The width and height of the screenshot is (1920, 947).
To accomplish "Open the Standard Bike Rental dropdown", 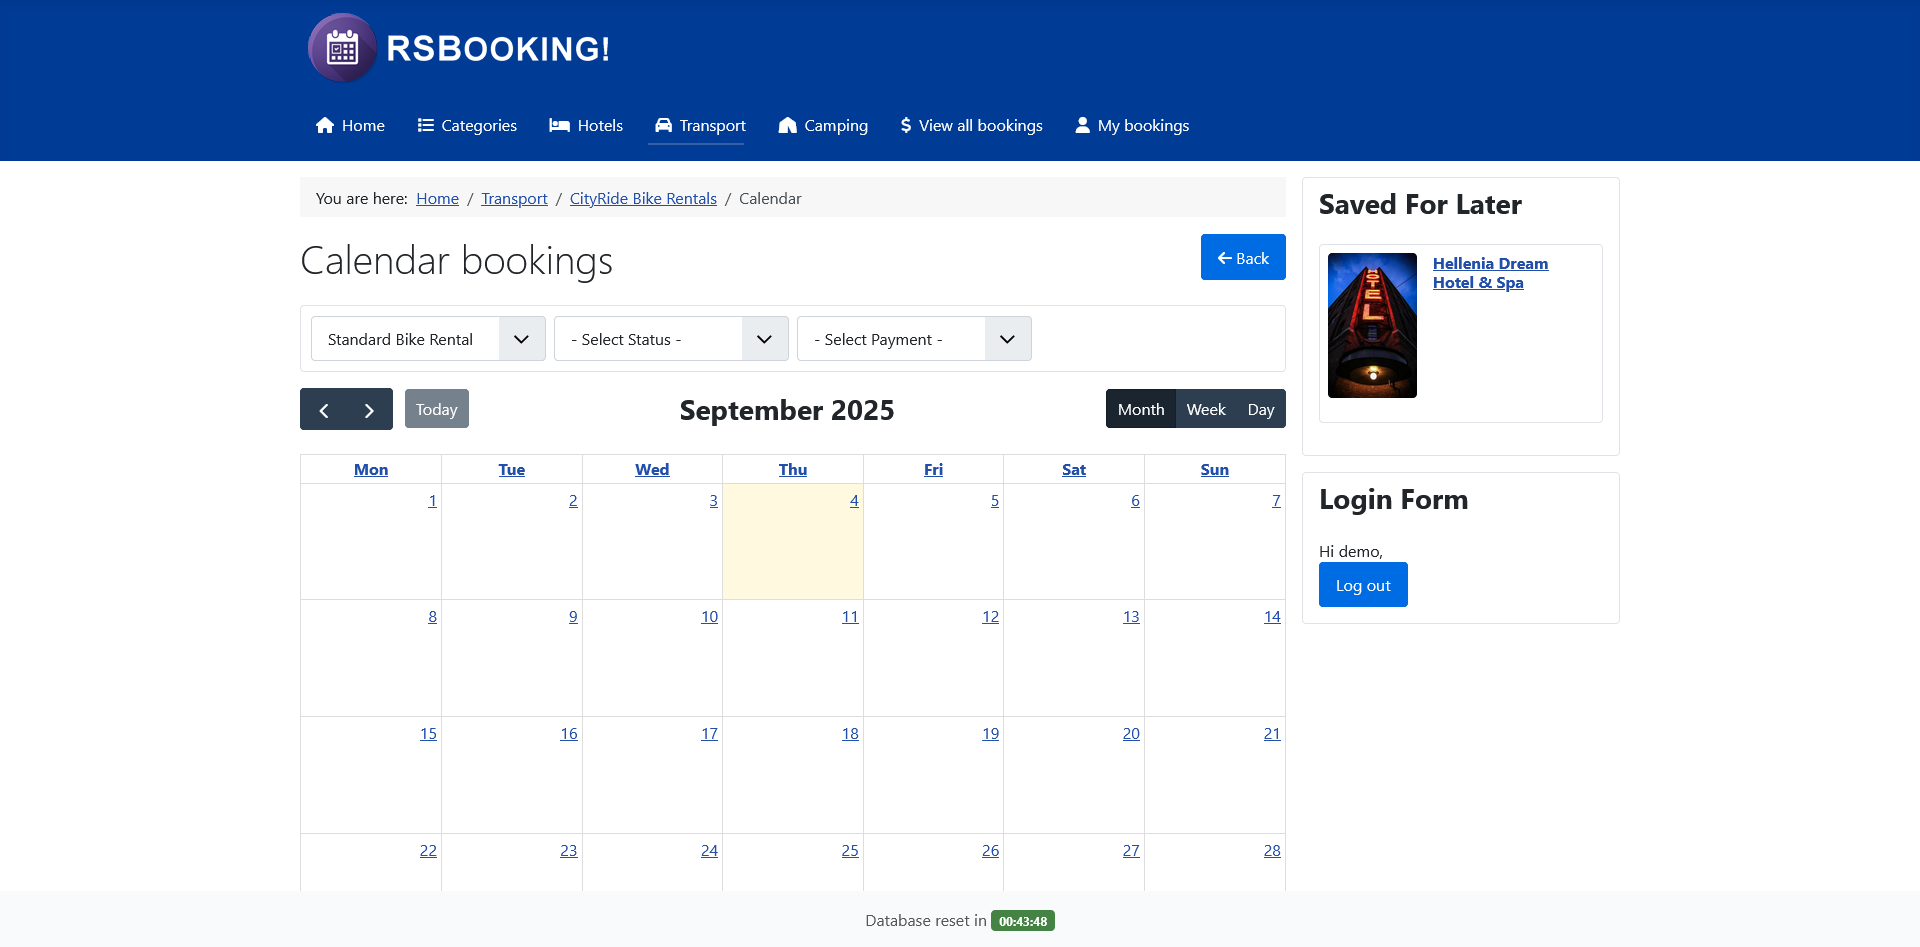I will [428, 339].
